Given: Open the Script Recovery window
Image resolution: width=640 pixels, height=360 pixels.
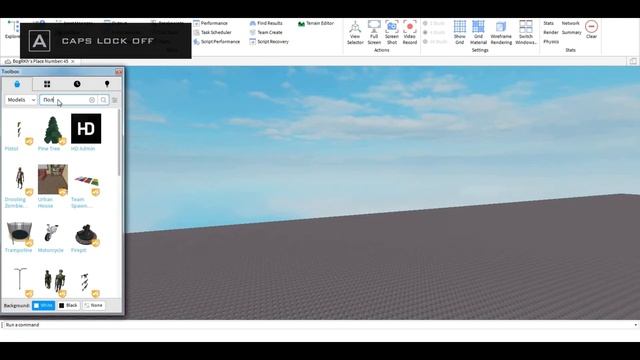Looking at the screenshot, I should tap(269, 42).
